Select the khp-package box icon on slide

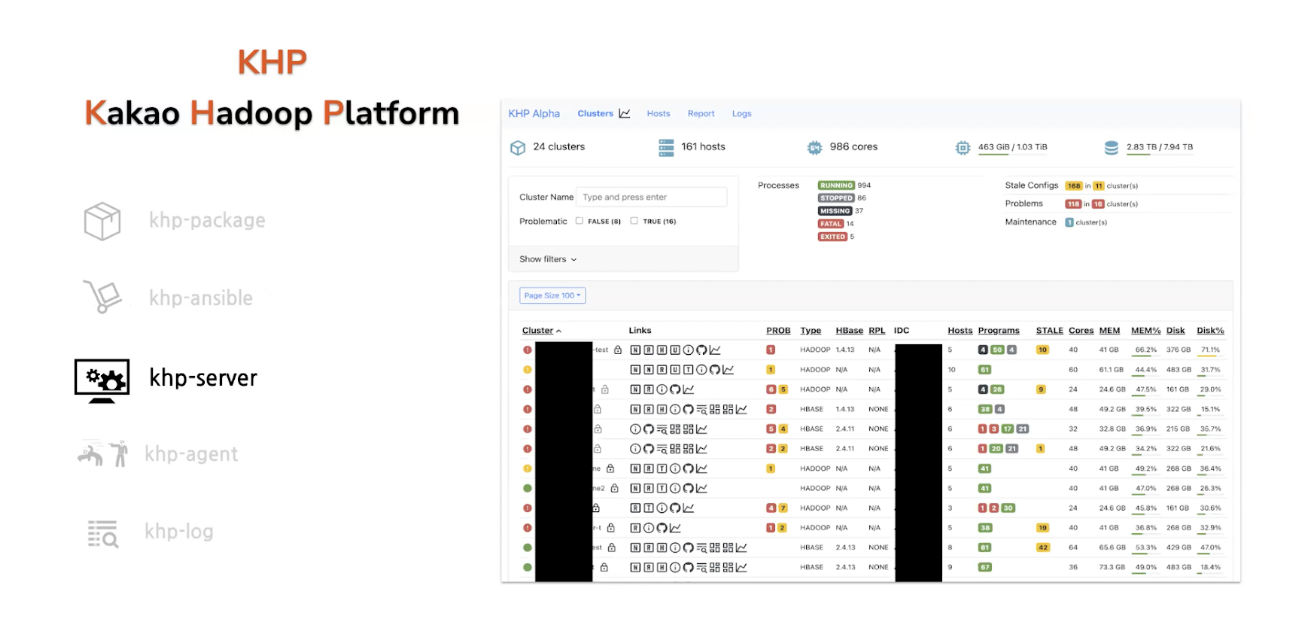[102, 221]
